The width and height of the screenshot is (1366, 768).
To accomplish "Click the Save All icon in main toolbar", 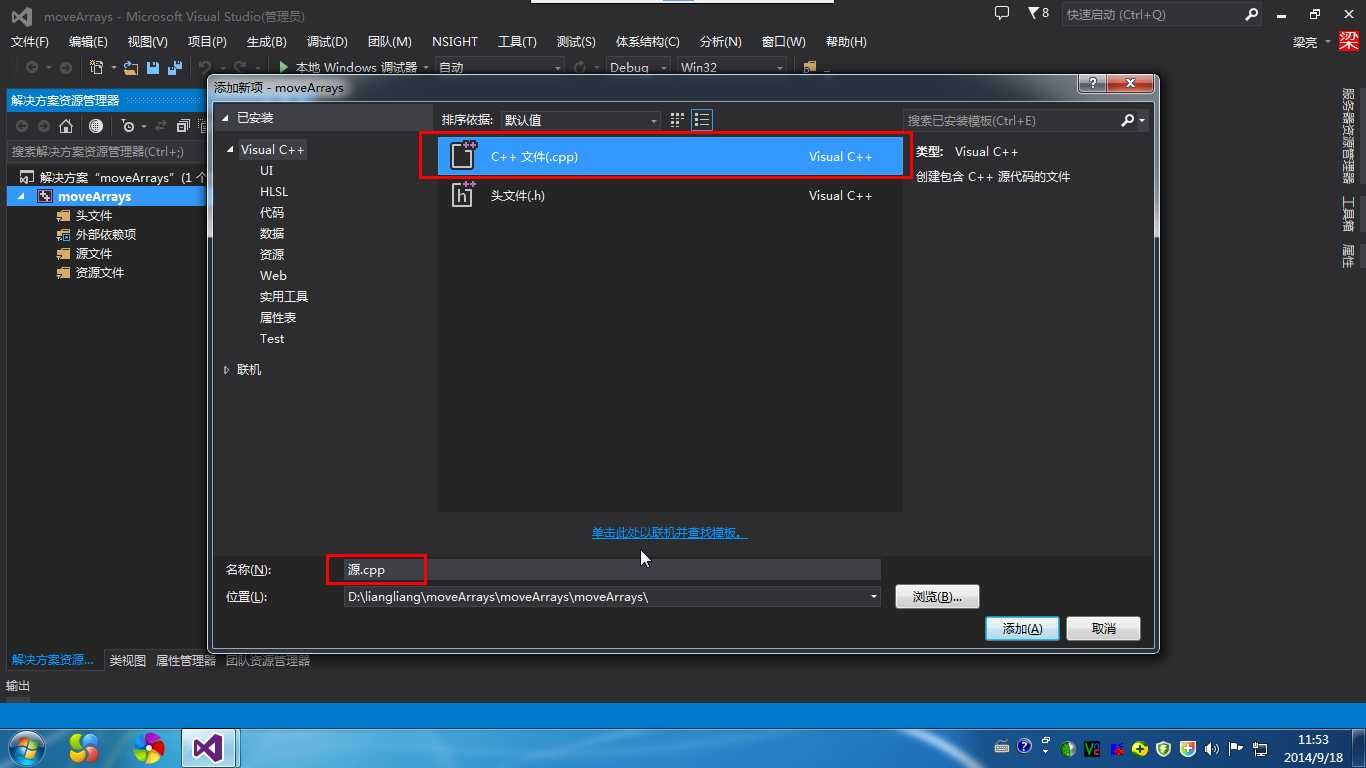I will (x=174, y=67).
